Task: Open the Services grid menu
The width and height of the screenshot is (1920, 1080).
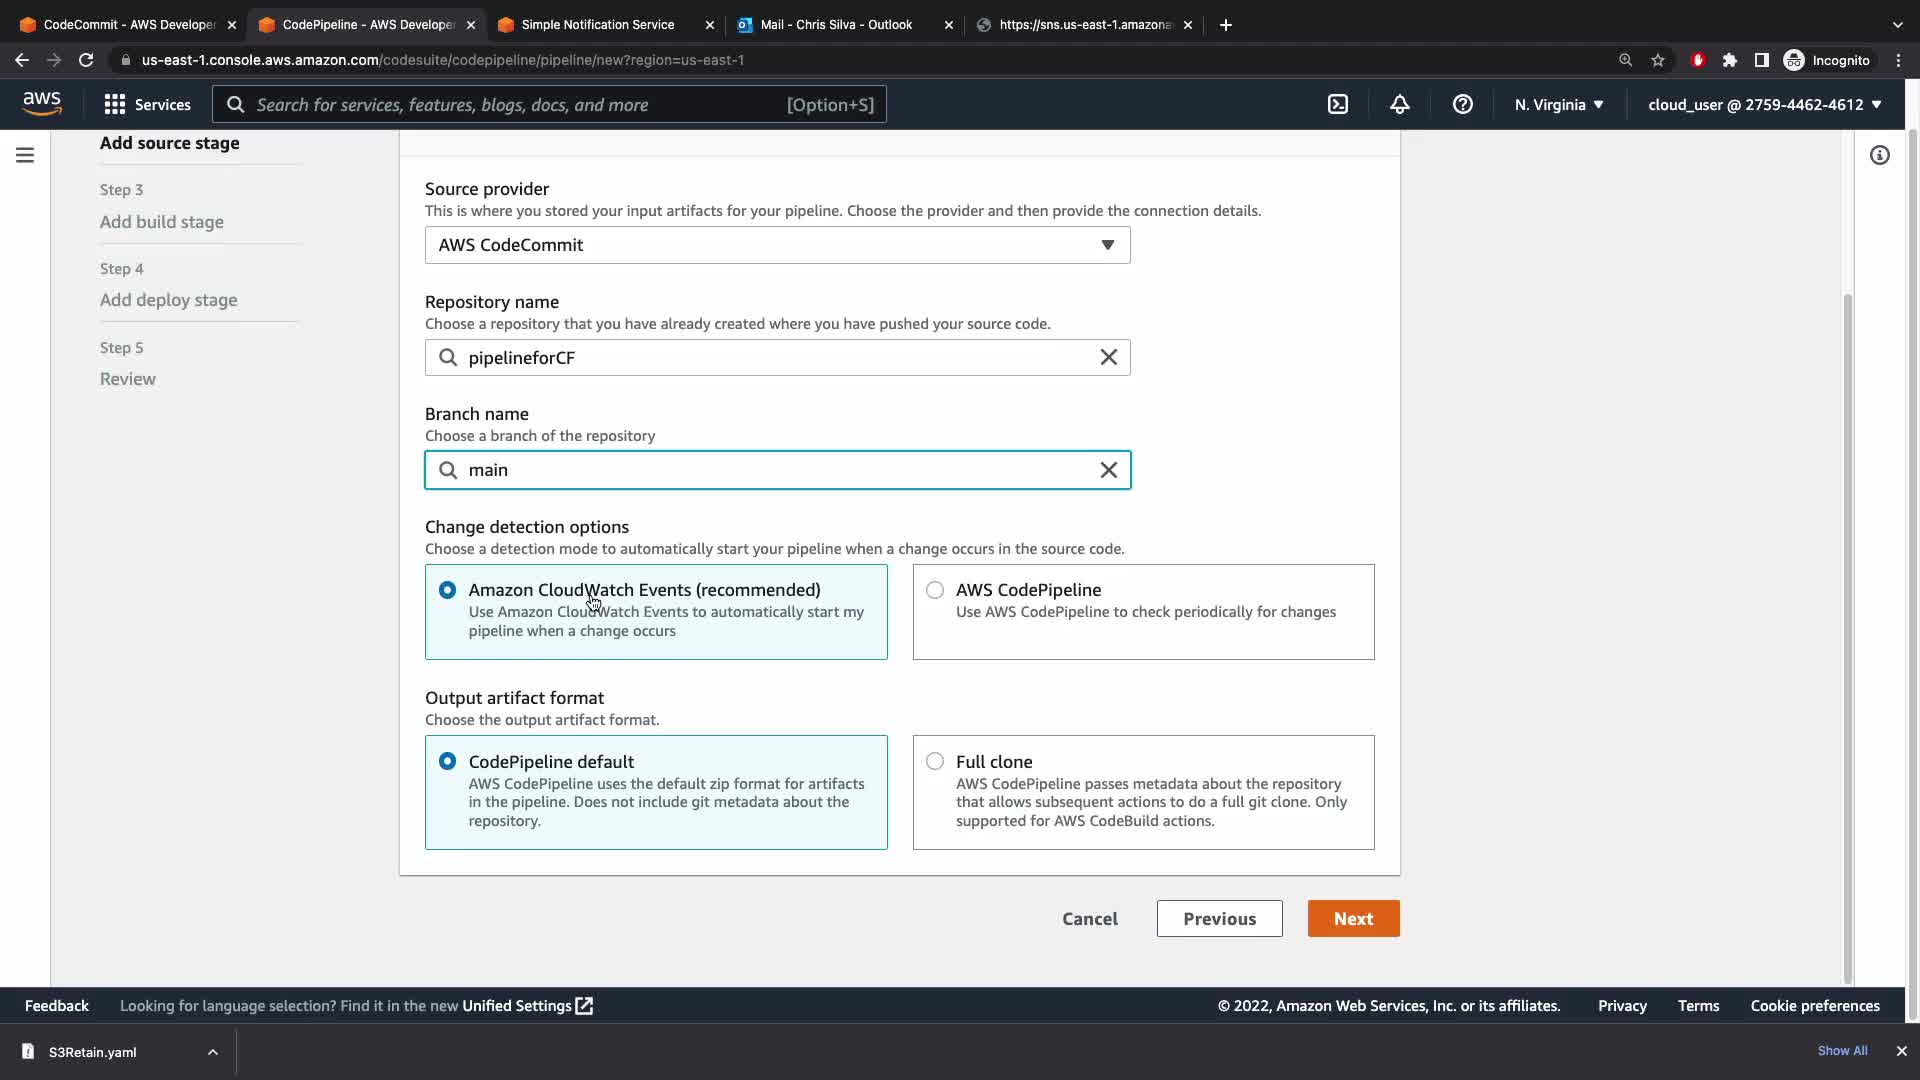Action: tap(147, 105)
